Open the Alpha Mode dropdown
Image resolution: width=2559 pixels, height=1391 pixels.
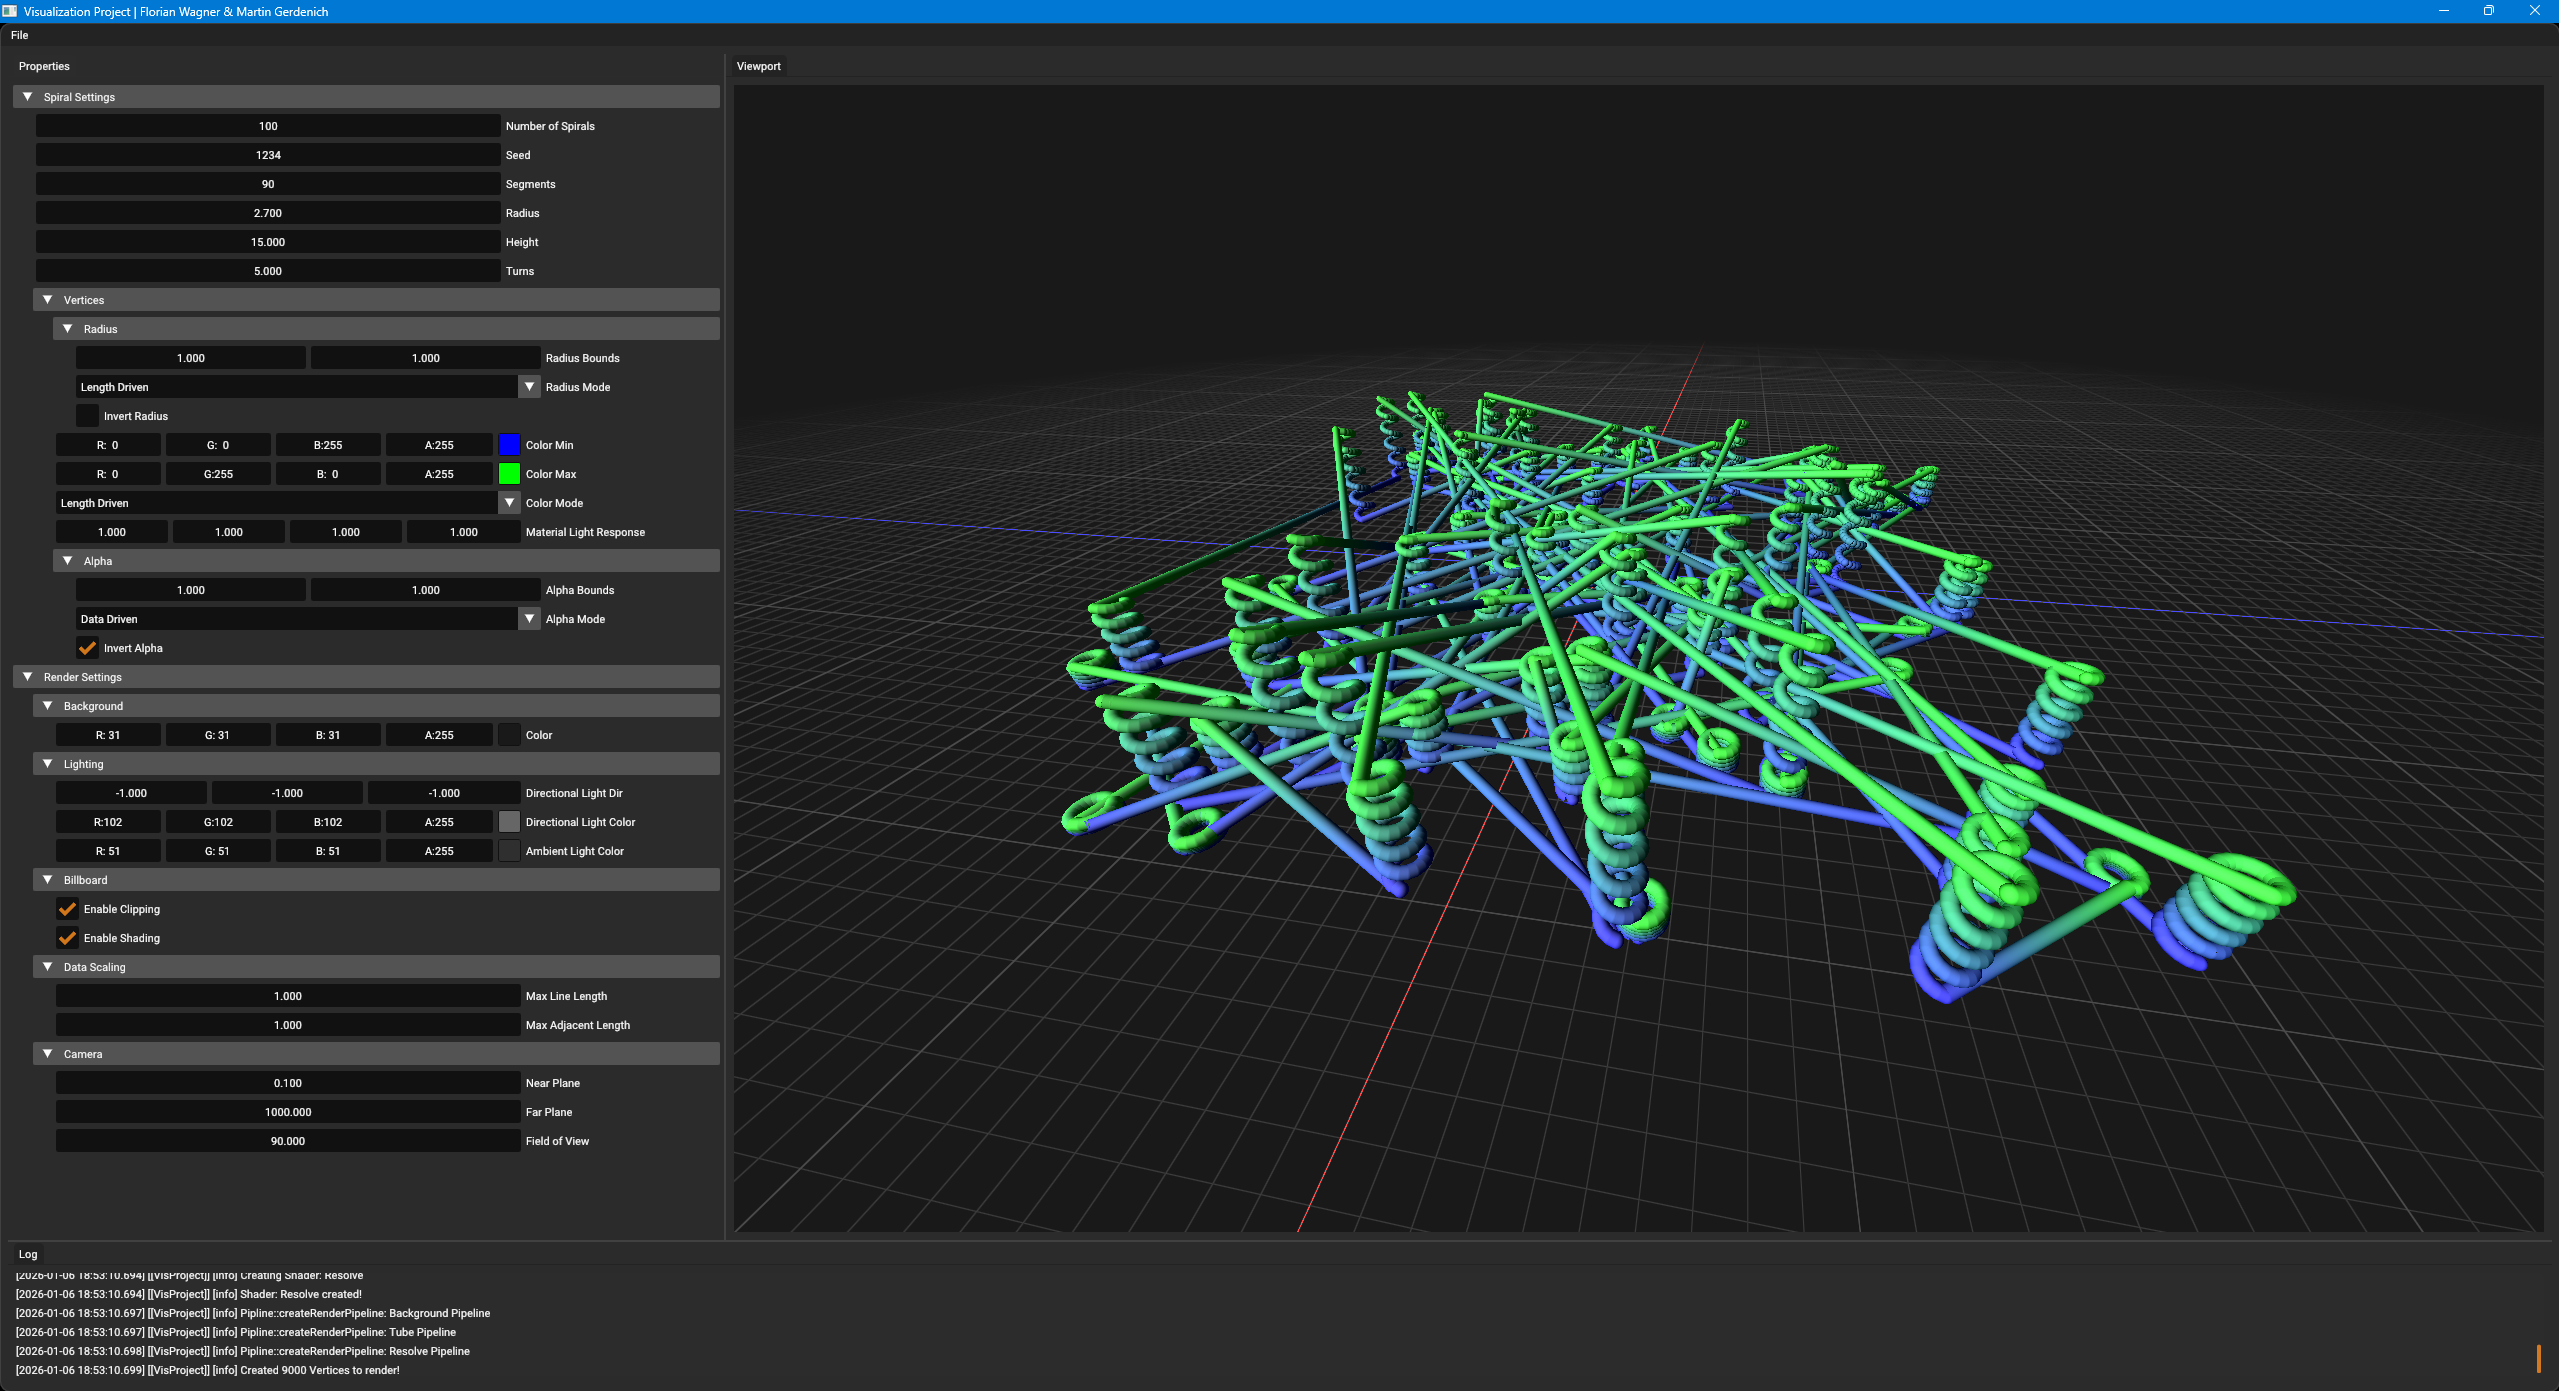pyautogui.click(x=530, y=619)
